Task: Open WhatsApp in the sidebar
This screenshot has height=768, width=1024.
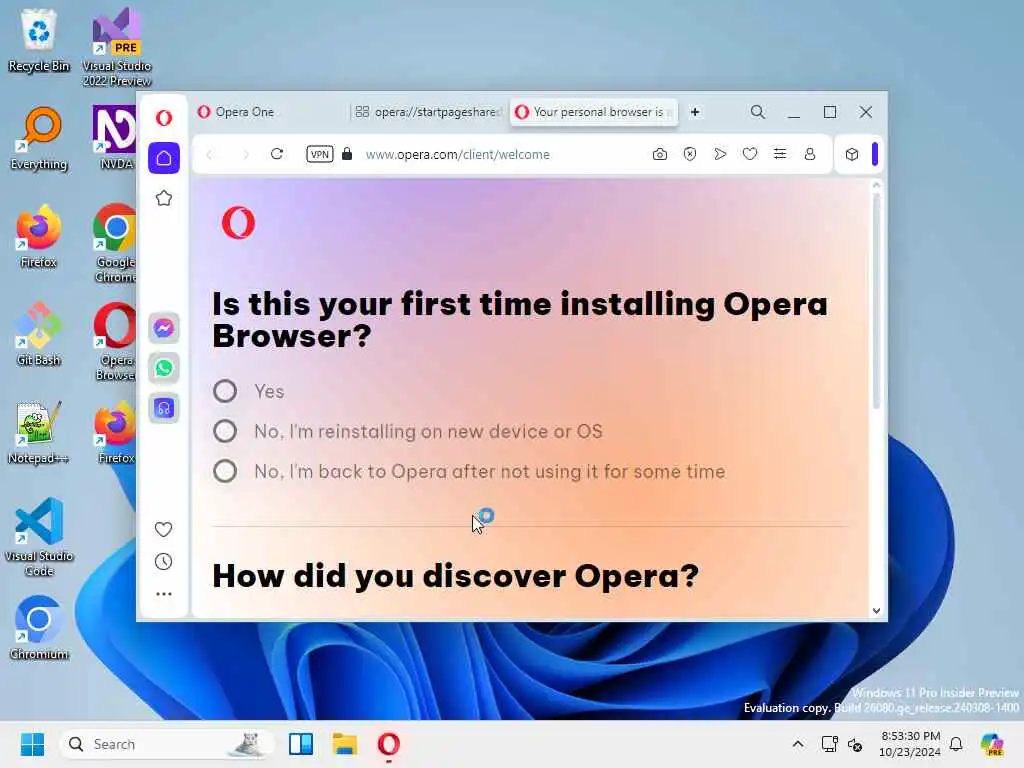Action: tap(164, 368)
